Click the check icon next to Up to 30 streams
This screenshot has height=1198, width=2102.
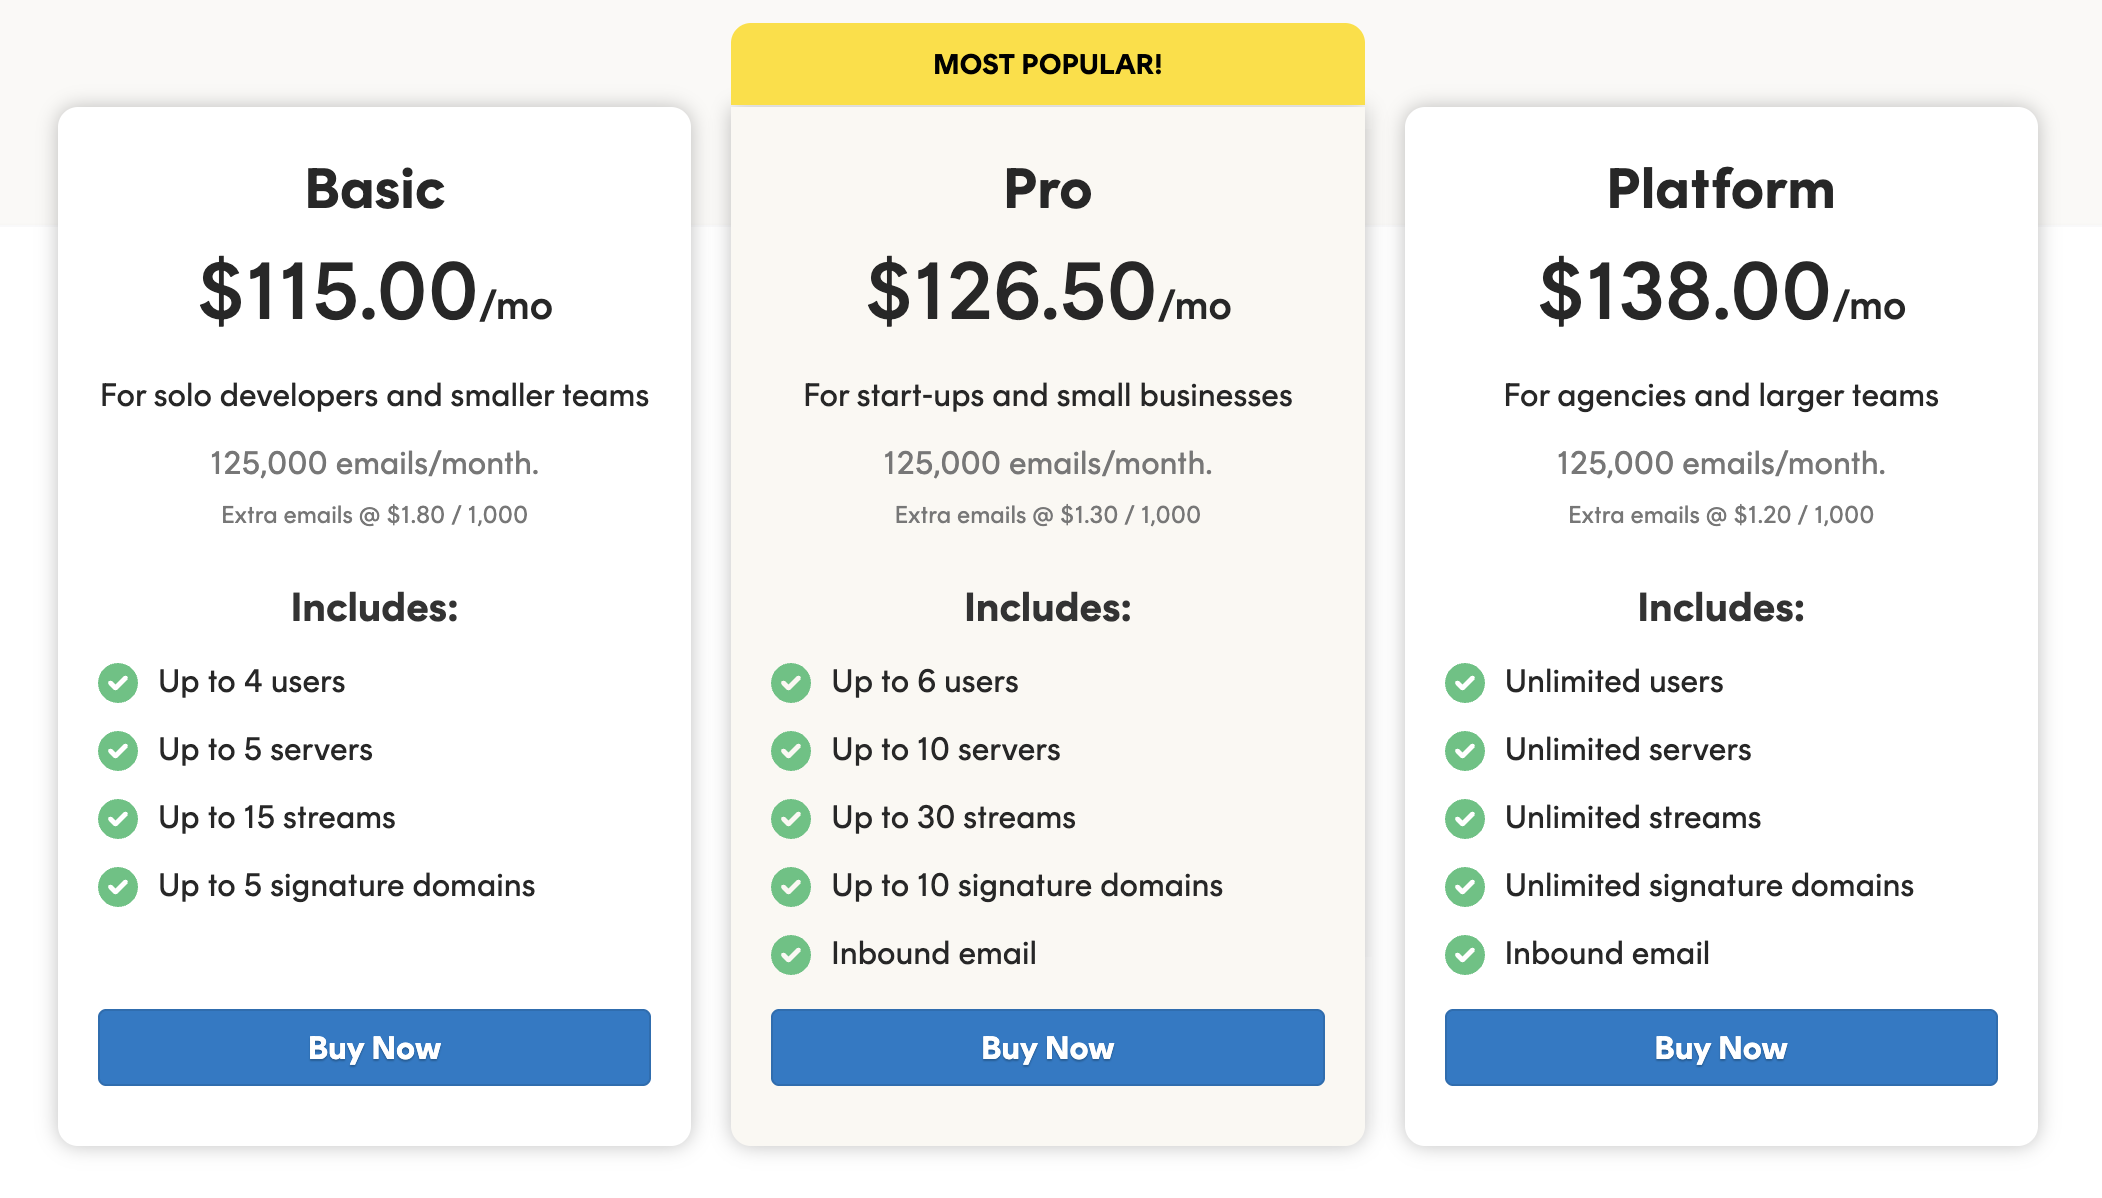point(791,819)
